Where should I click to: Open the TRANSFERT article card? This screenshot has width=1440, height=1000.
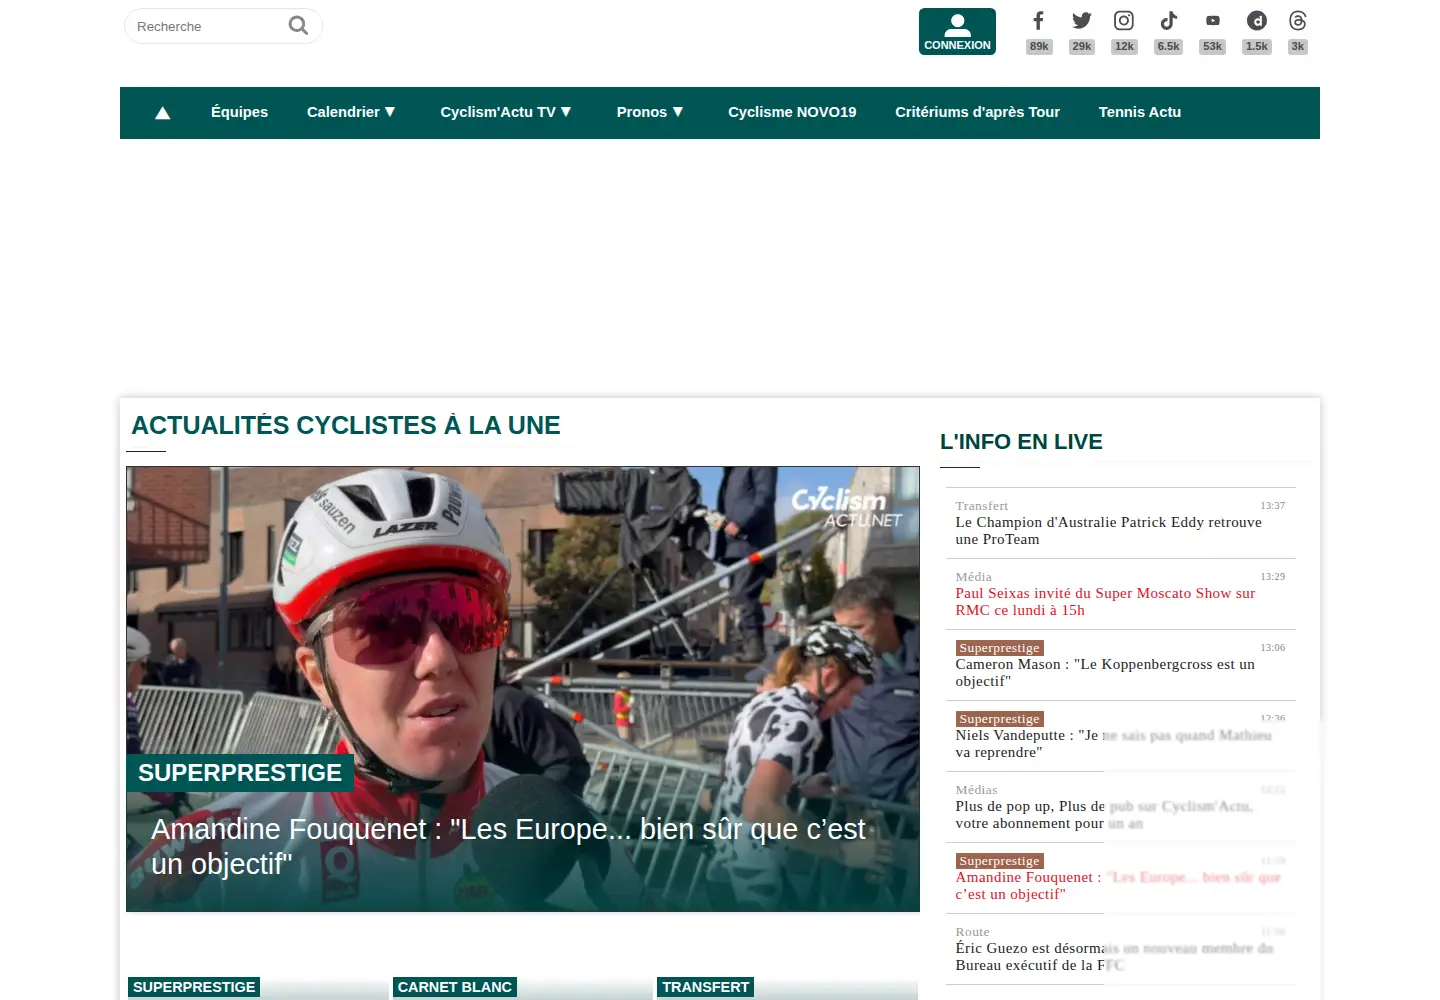[787, 988]
